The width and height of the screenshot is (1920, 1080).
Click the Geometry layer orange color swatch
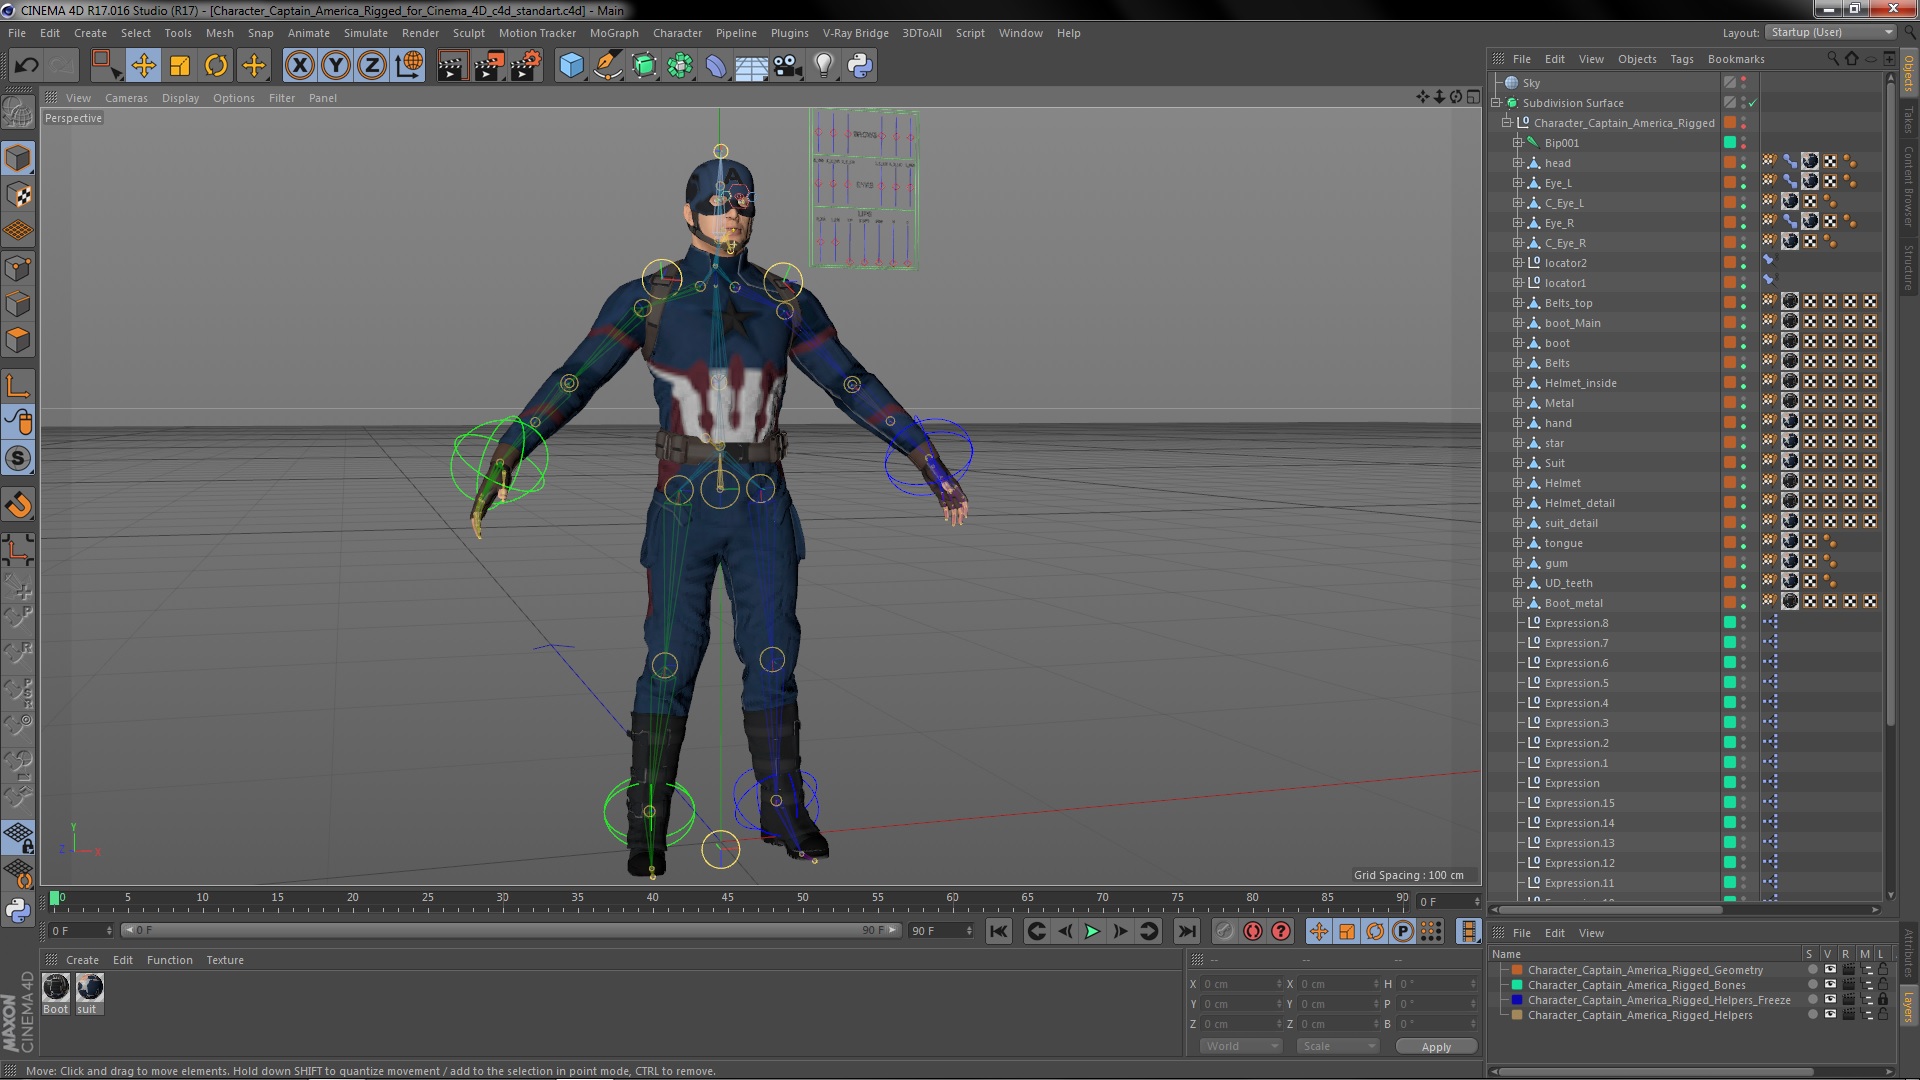(x=1517, y=970)
